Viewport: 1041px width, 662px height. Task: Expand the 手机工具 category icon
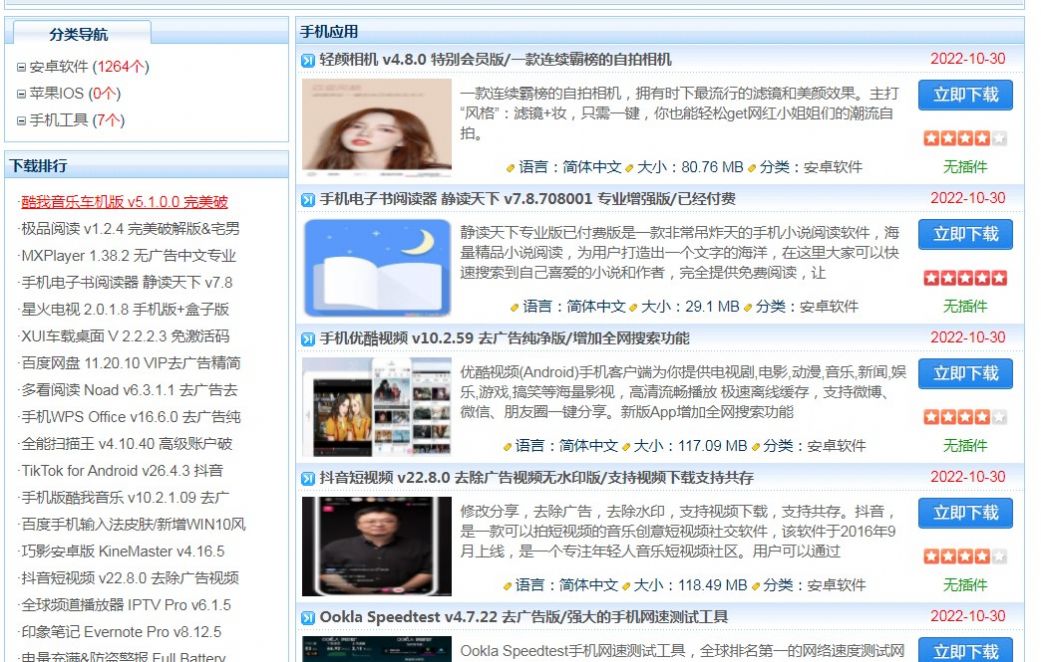(x=21, y=121)
